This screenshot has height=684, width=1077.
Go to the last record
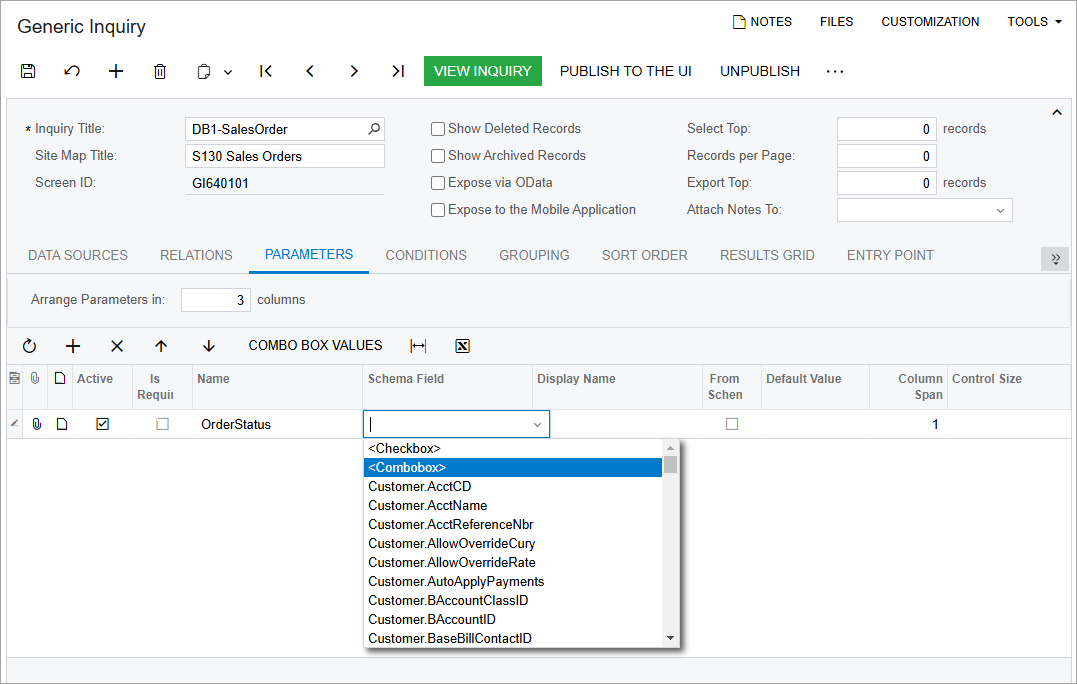(398, 71)
